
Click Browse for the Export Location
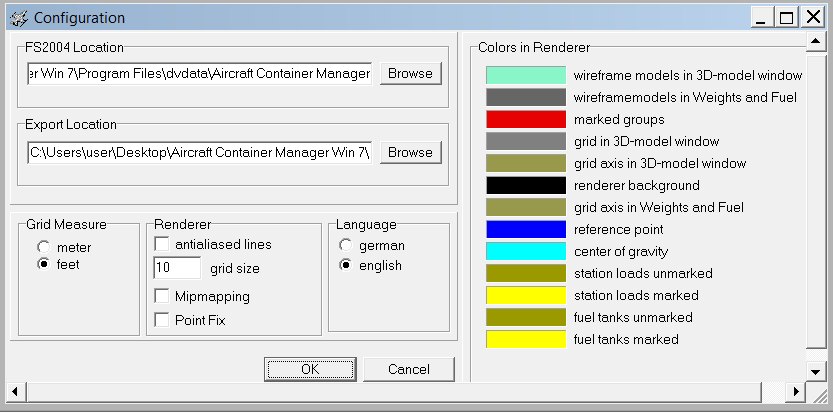pos(410,153)
